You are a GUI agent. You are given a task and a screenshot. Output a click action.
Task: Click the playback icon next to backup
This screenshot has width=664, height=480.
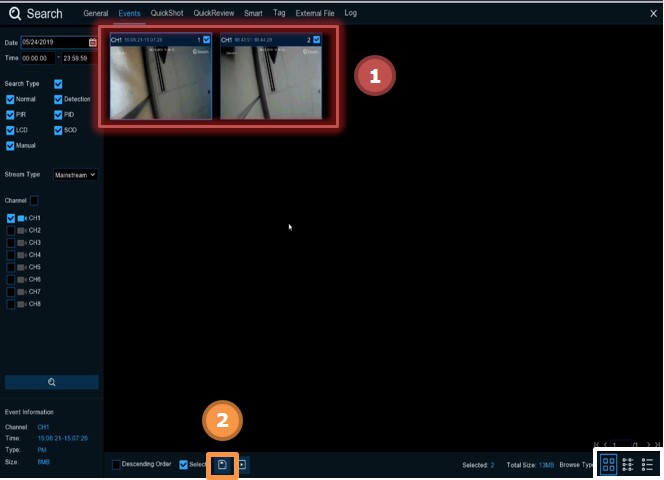click(x=242, y=464)
